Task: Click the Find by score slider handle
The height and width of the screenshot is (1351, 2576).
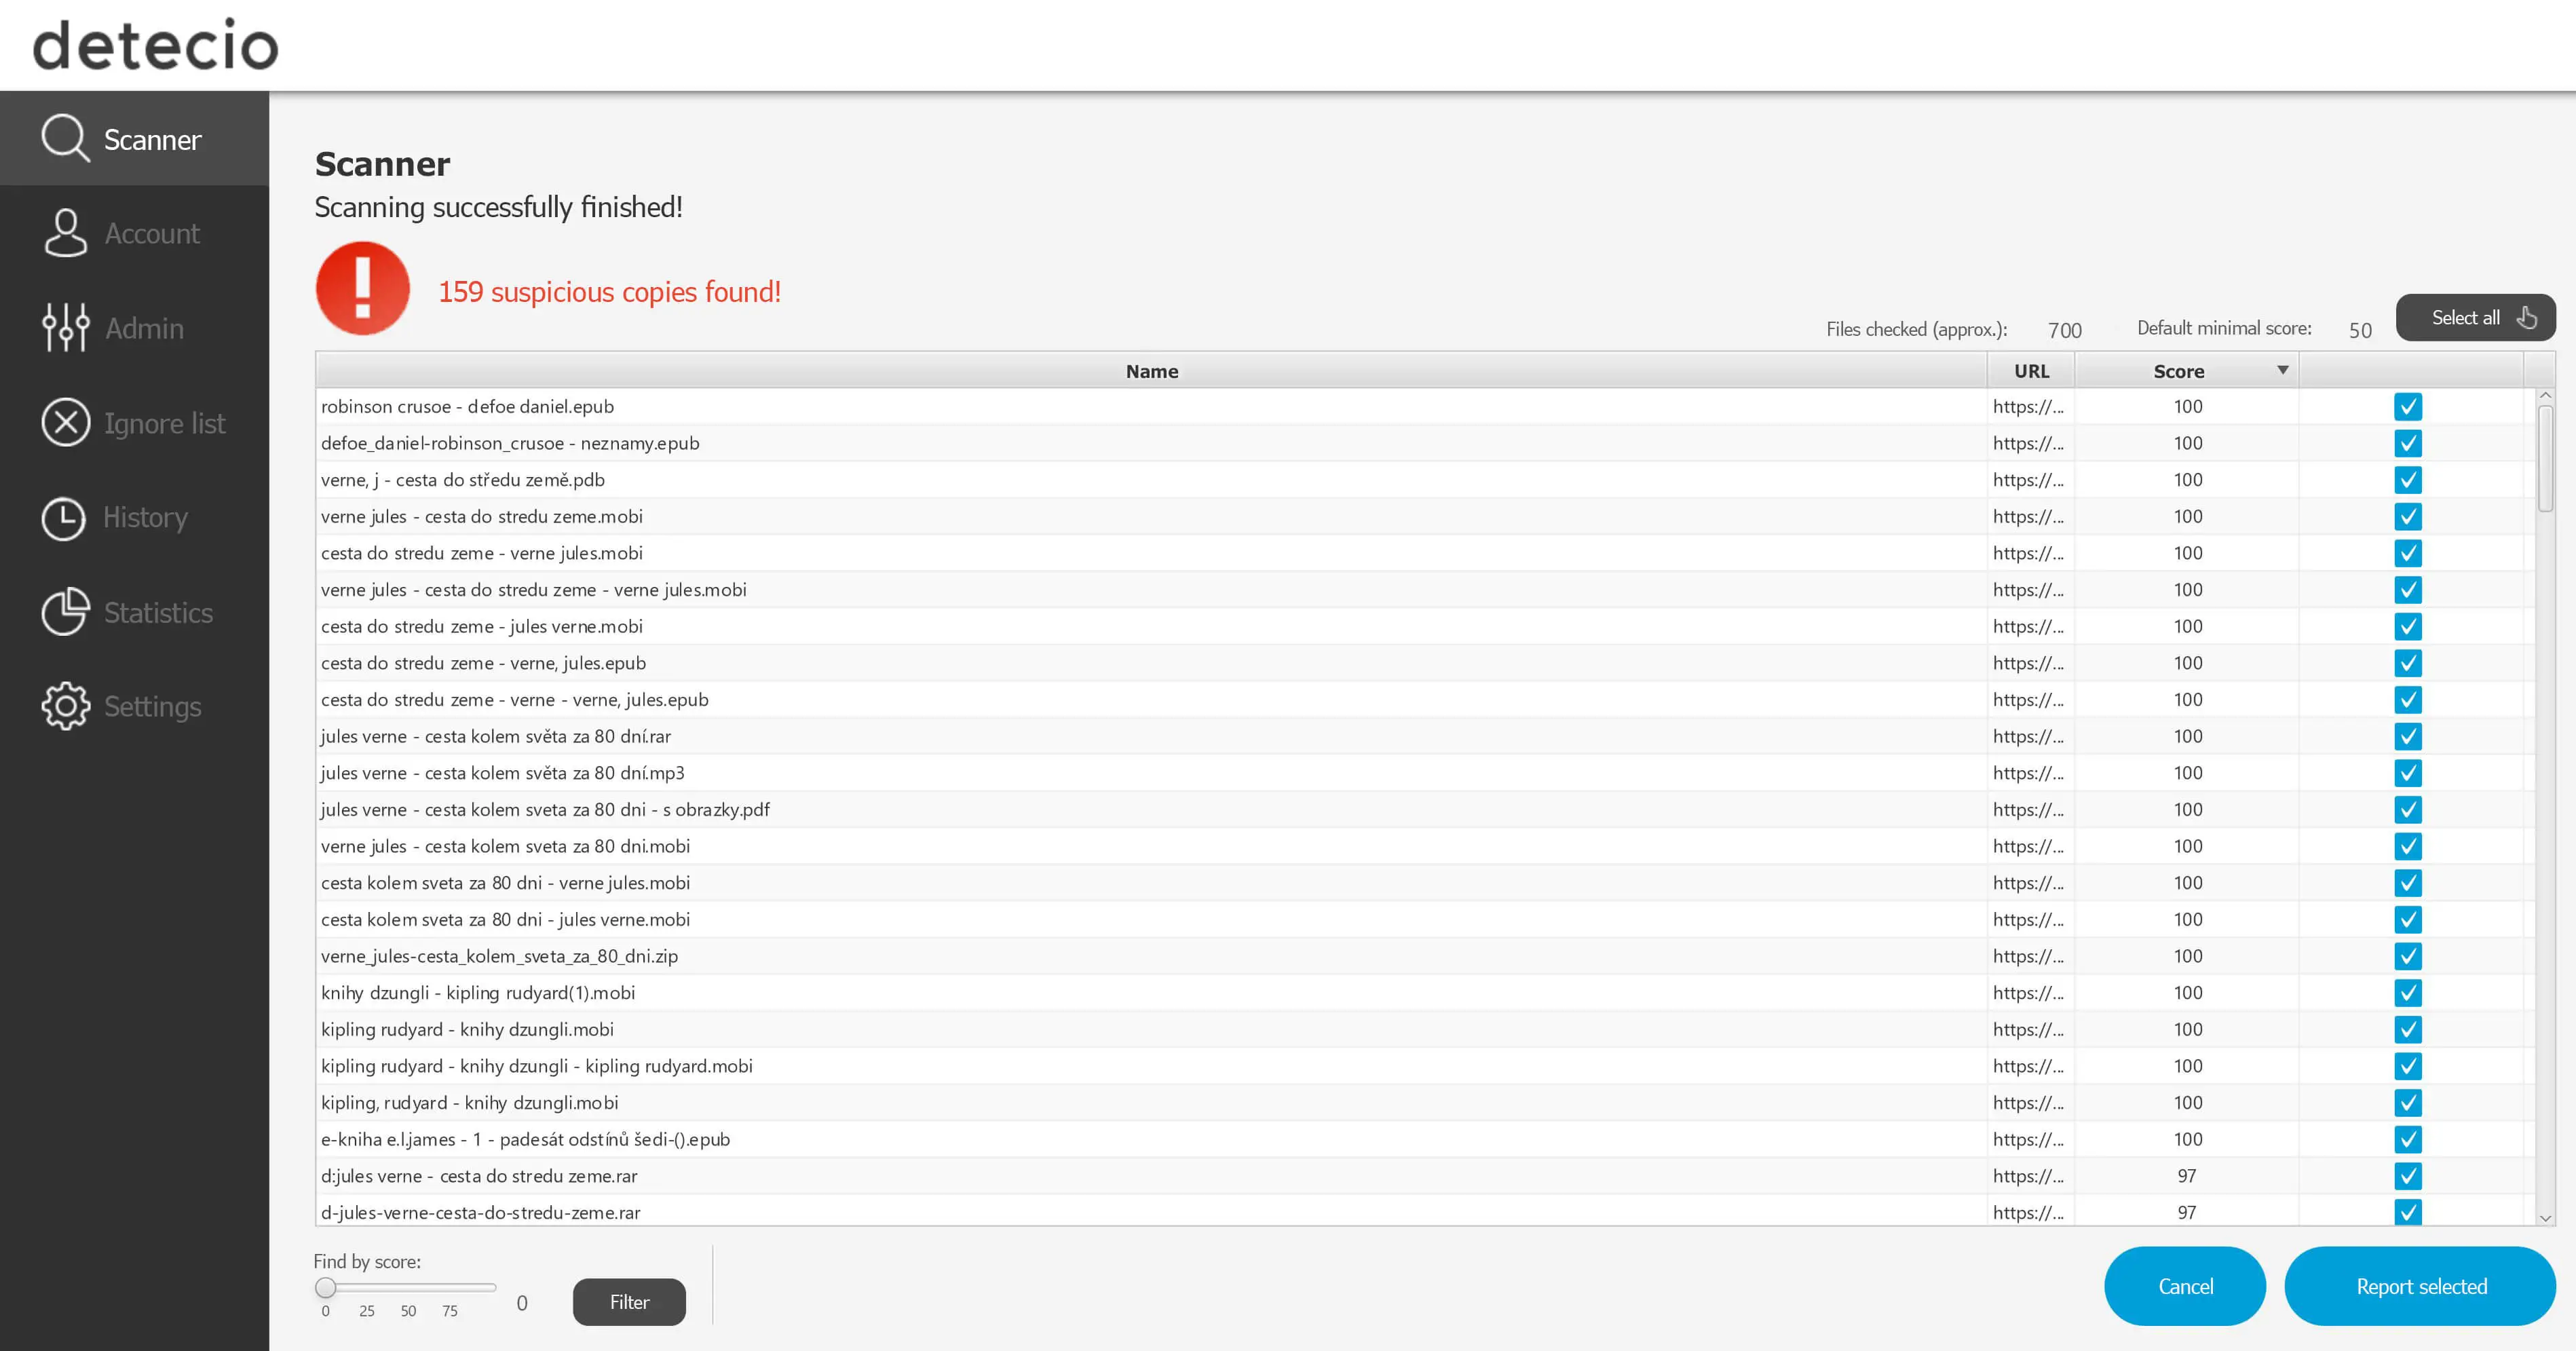Action: (325, 1287)
